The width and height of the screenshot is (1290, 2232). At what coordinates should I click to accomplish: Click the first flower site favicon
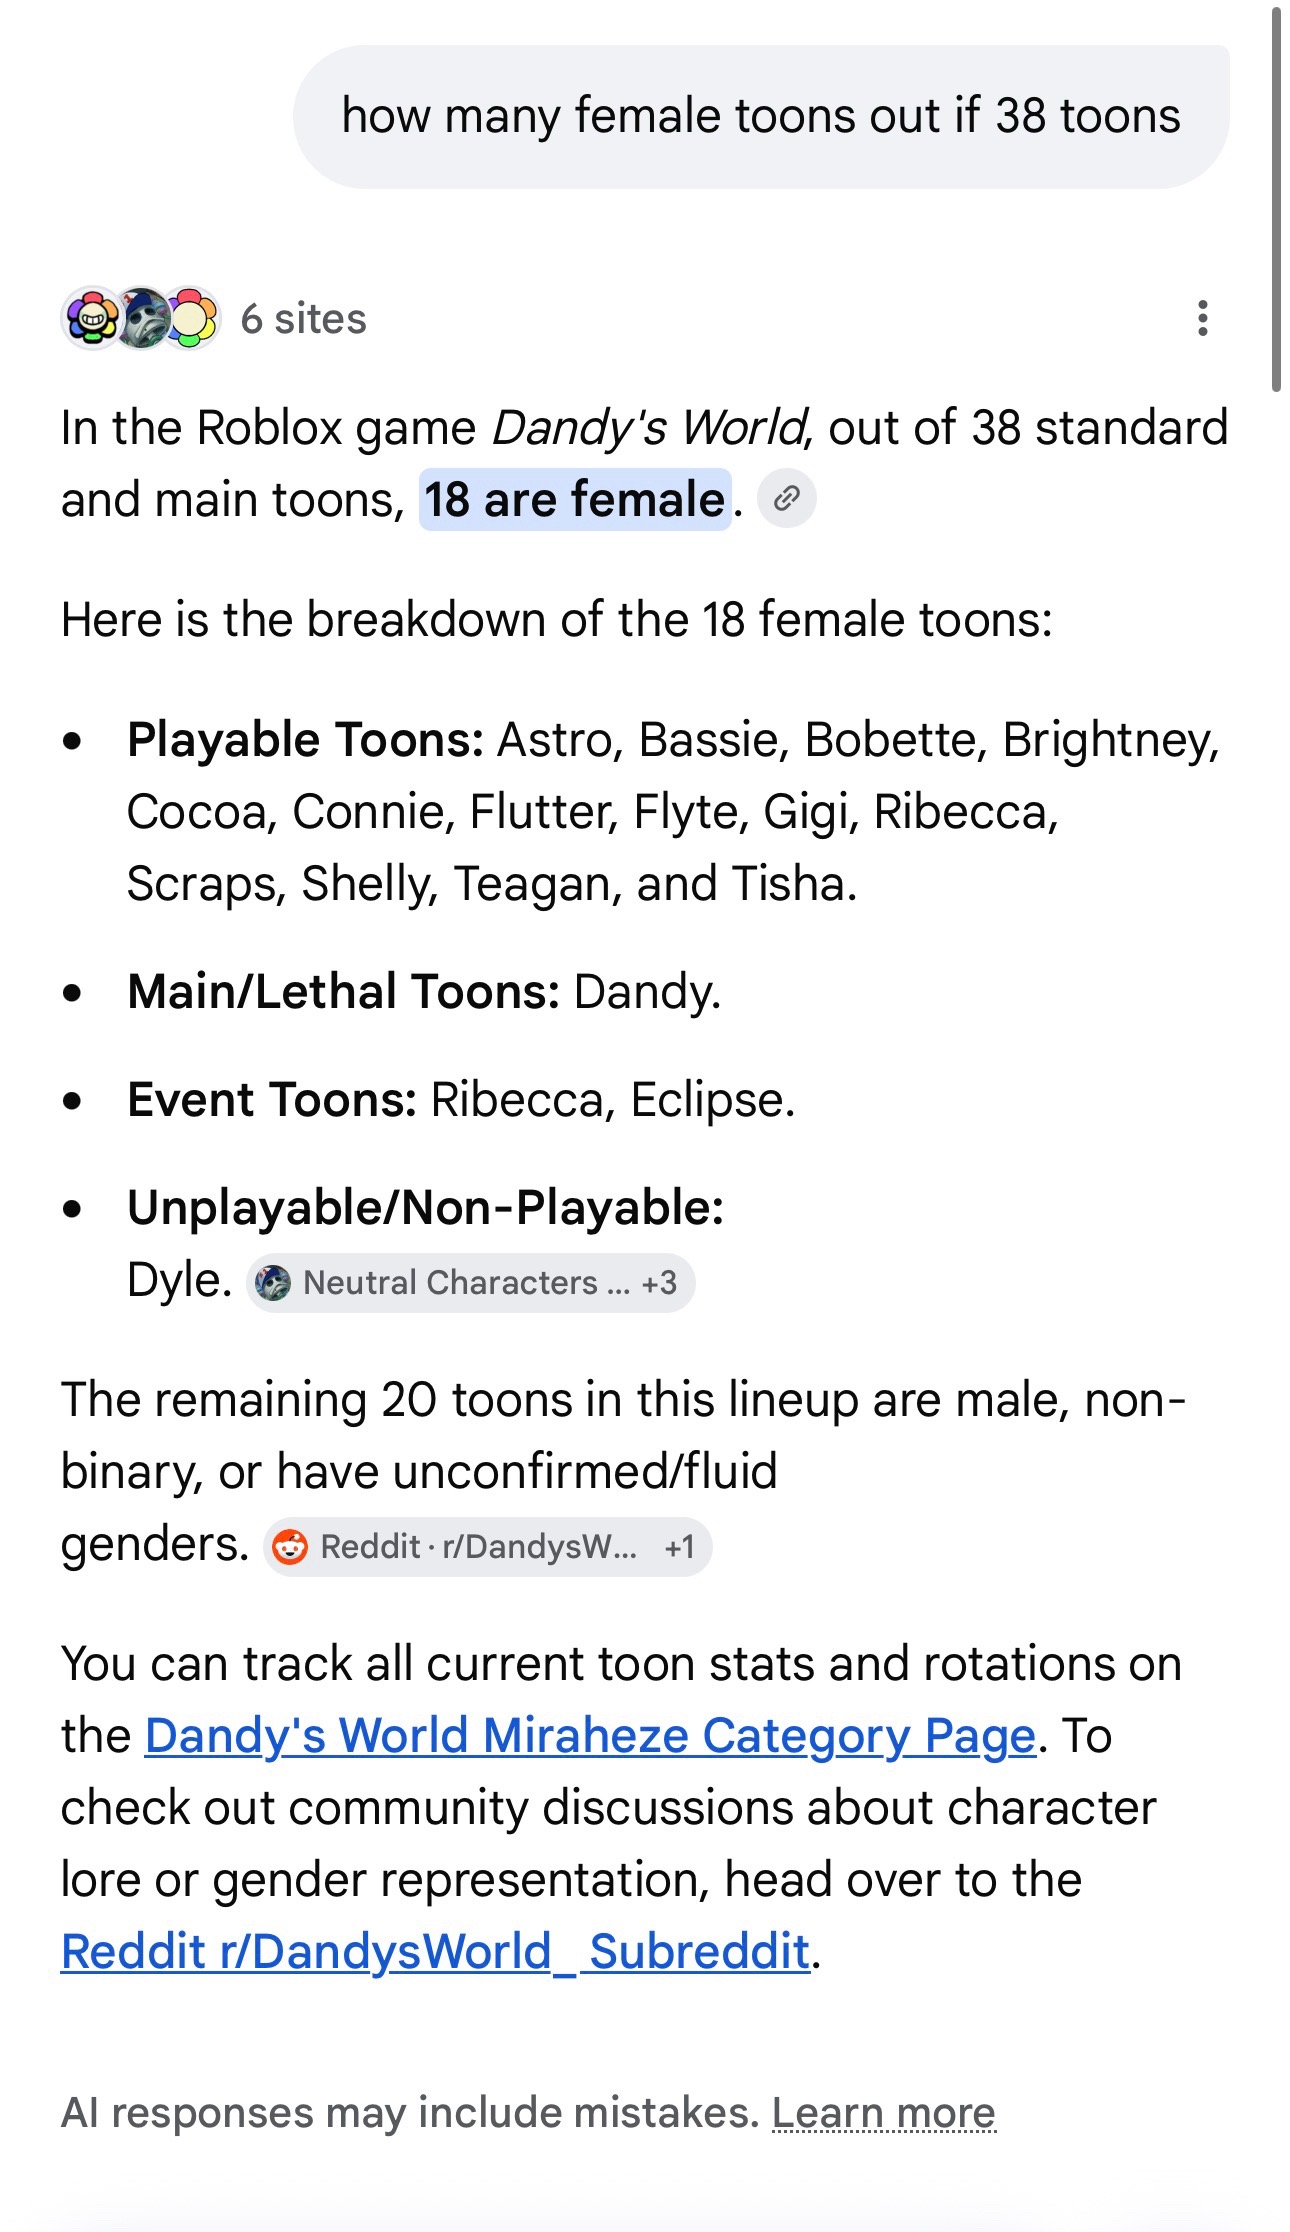93,318
